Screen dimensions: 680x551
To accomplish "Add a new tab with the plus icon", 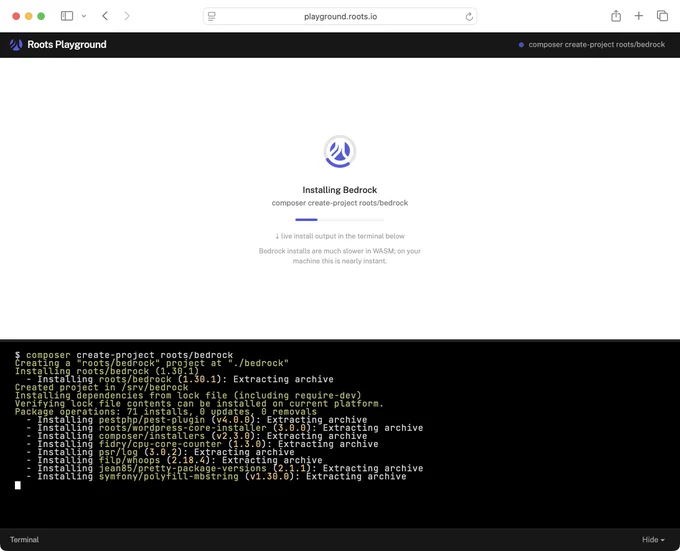I will 638,16.
